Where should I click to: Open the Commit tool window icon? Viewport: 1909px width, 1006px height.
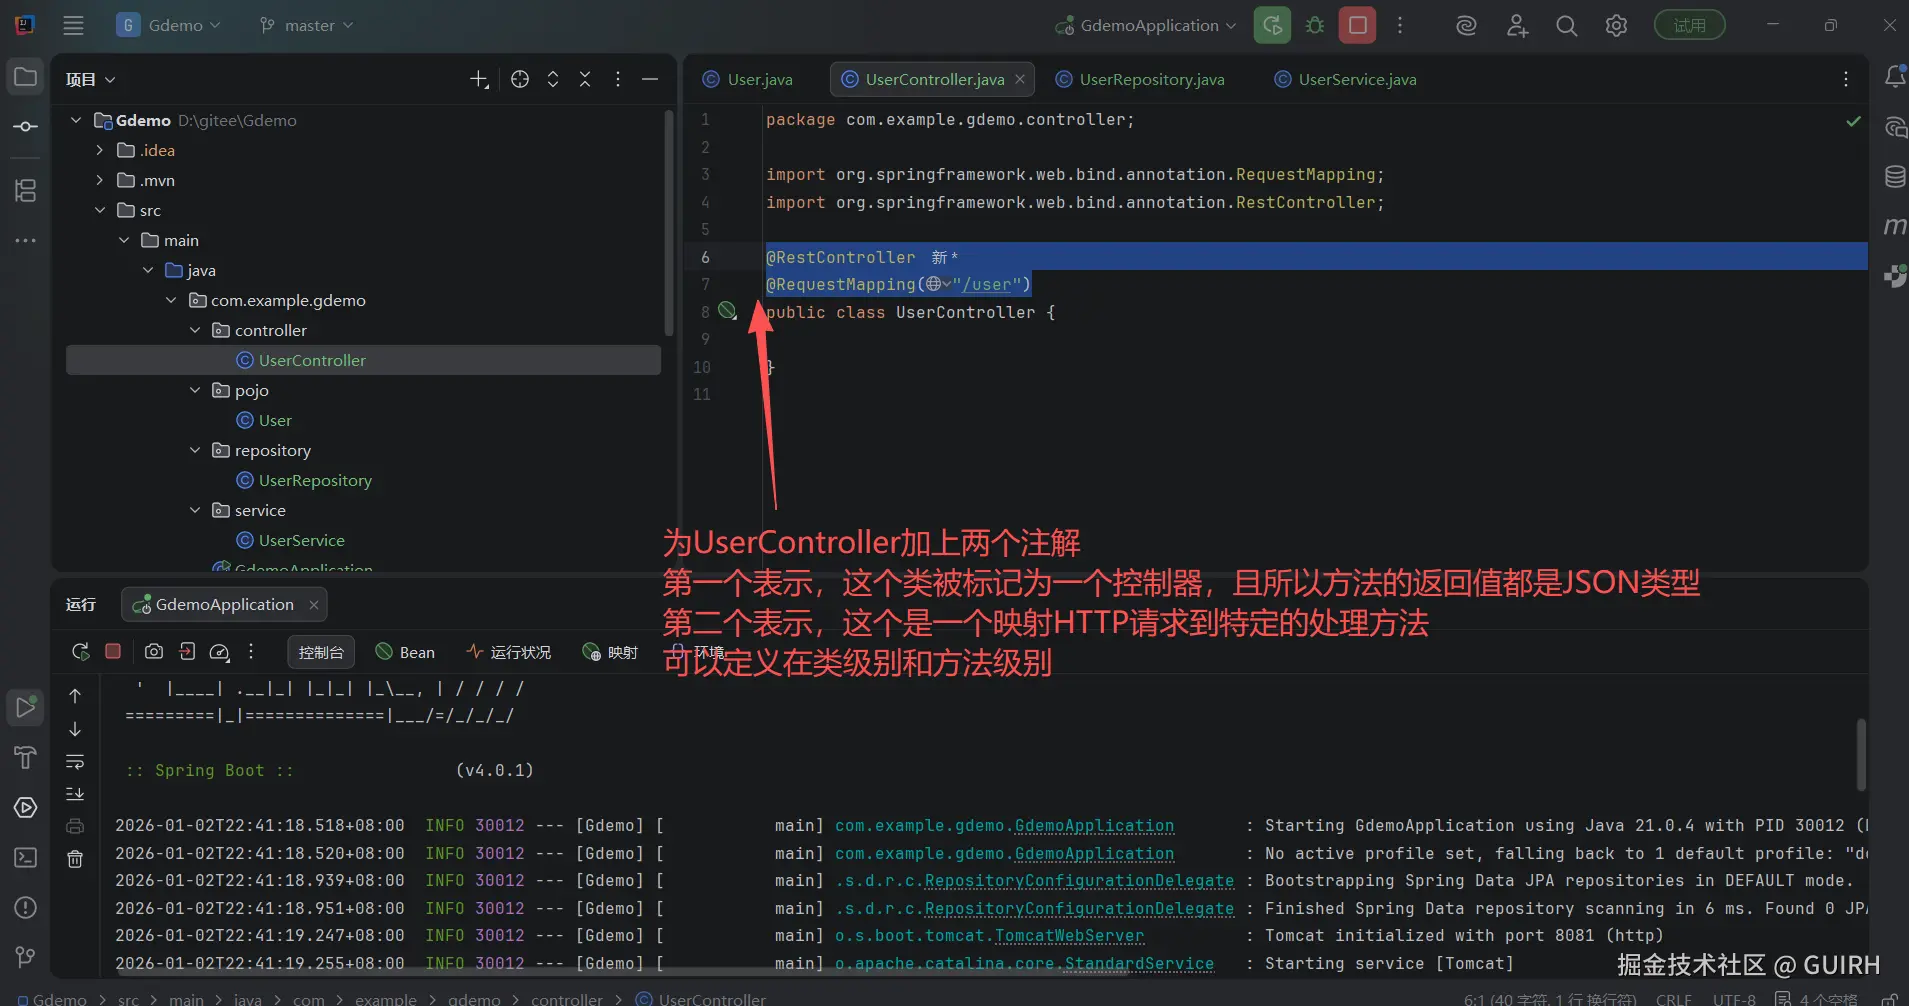pyautogui.click(x=25, y=126)
